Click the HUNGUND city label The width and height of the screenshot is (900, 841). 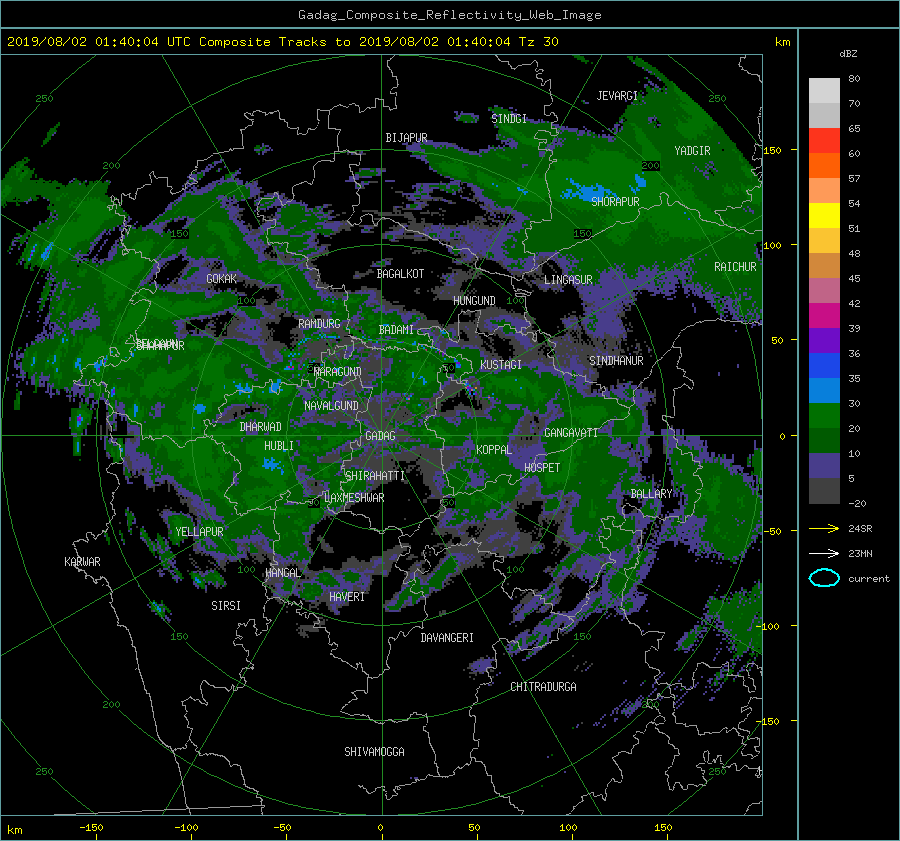click(474, 301)
